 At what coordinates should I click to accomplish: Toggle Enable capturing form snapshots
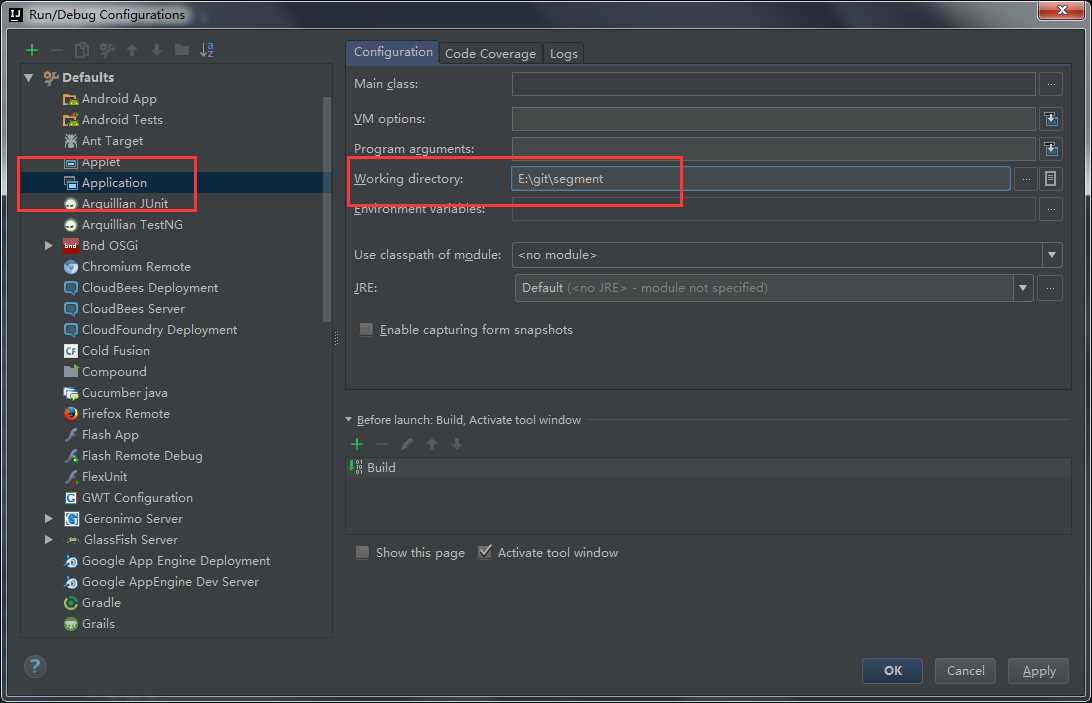(366, 330)
